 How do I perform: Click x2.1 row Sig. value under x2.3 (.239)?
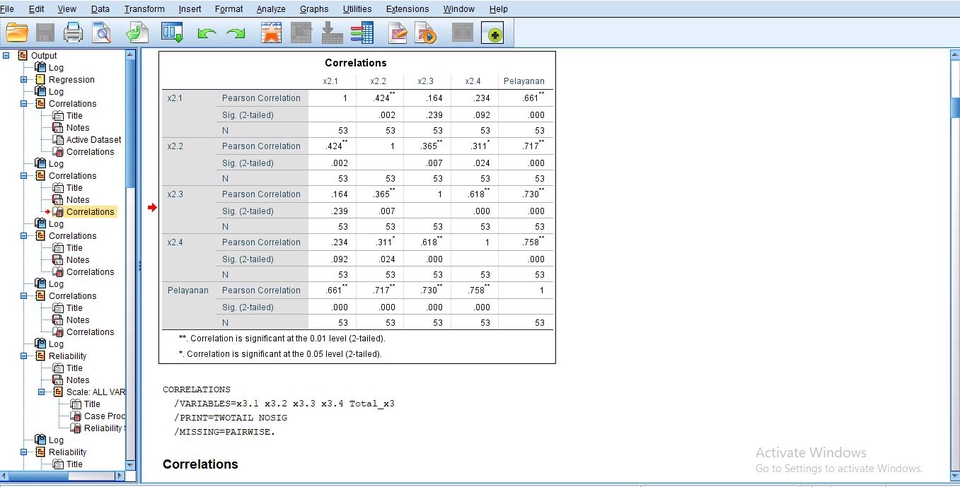[433, 115]
